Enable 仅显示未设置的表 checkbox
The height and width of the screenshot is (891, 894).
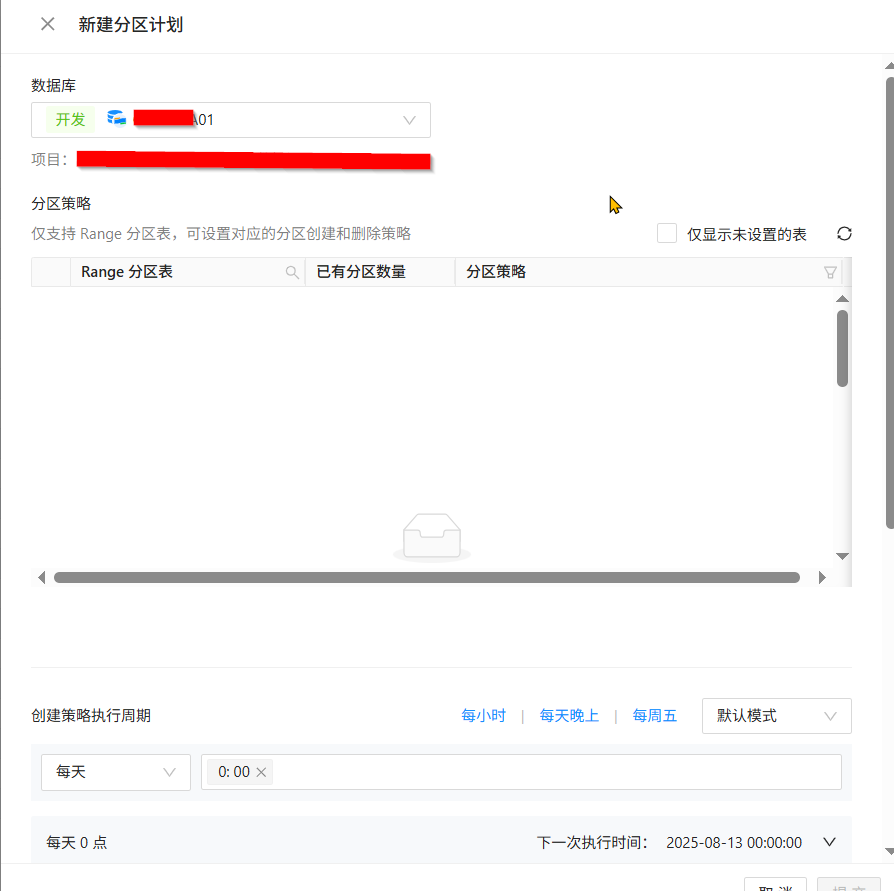(x=667, y=233)
